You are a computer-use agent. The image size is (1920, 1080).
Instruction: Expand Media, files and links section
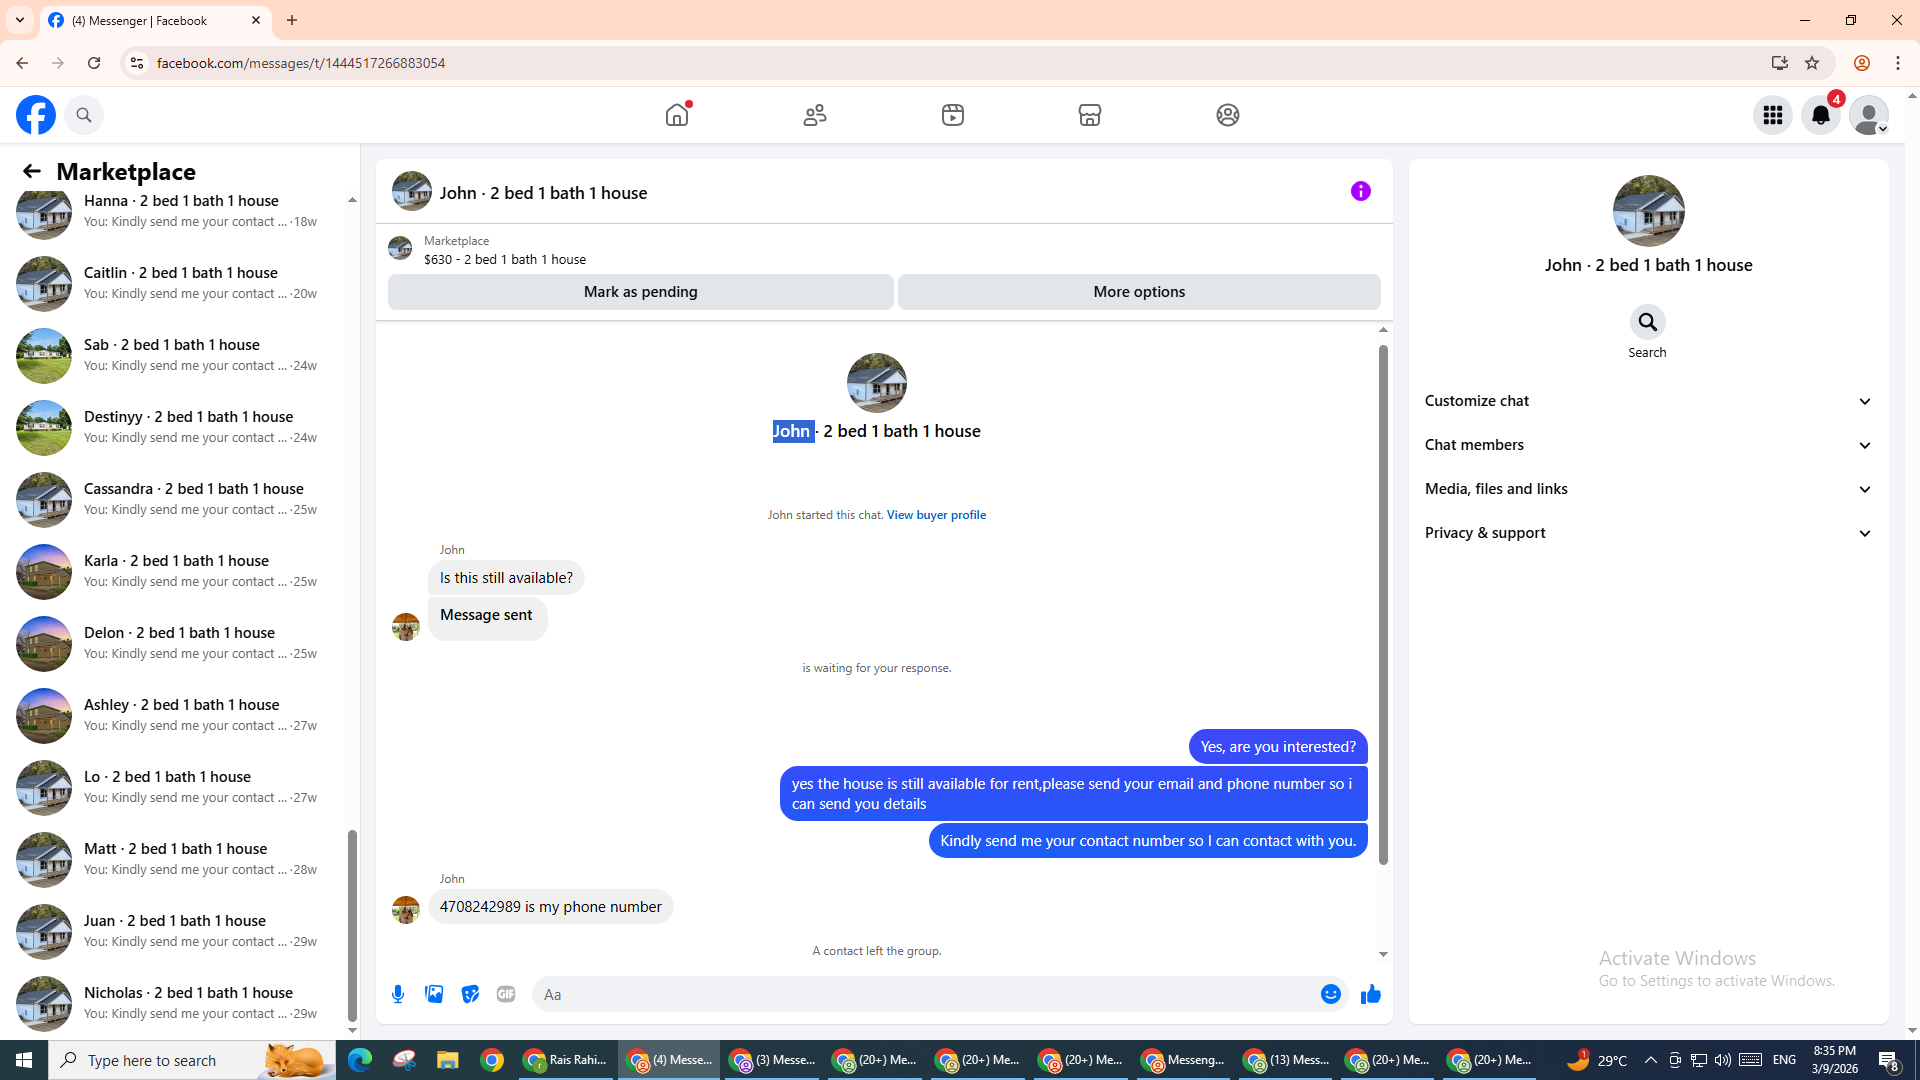(x=1647, y=489)
